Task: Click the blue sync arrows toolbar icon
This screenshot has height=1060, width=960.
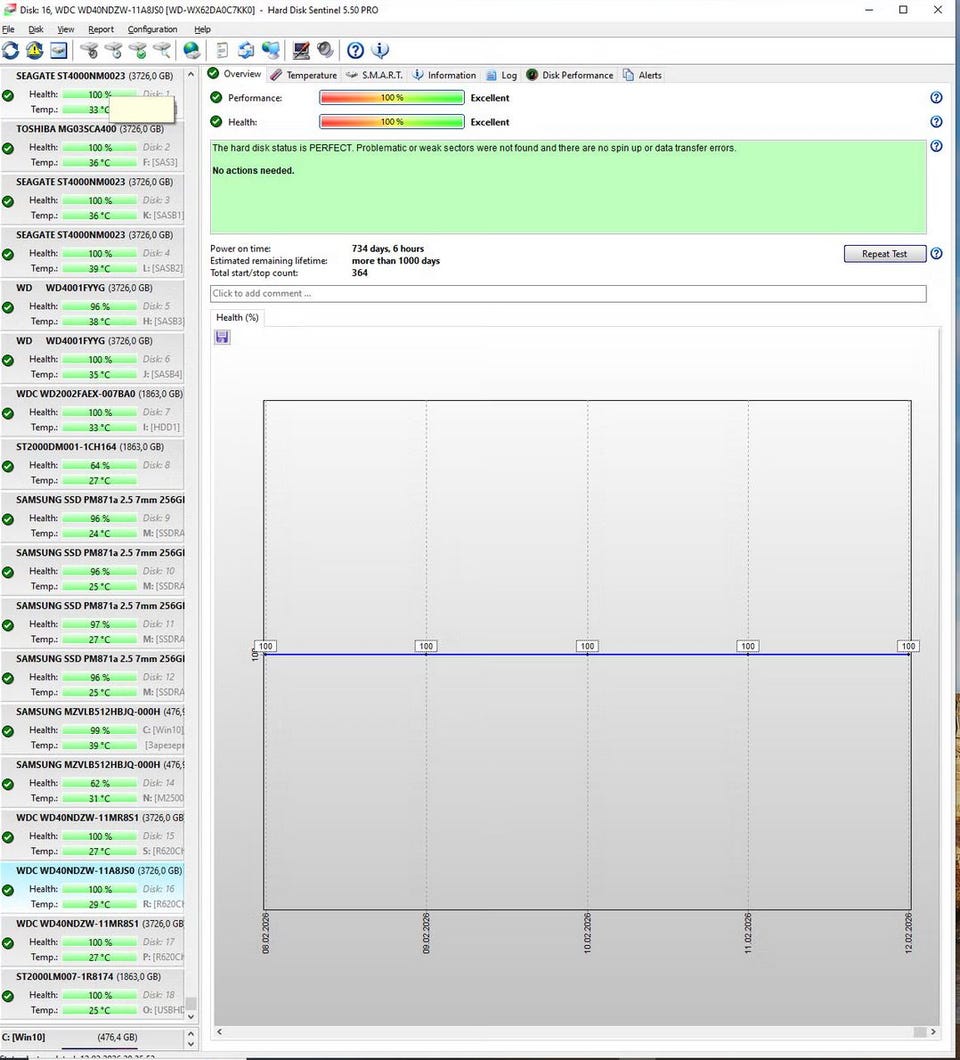Action: point(246,50)
